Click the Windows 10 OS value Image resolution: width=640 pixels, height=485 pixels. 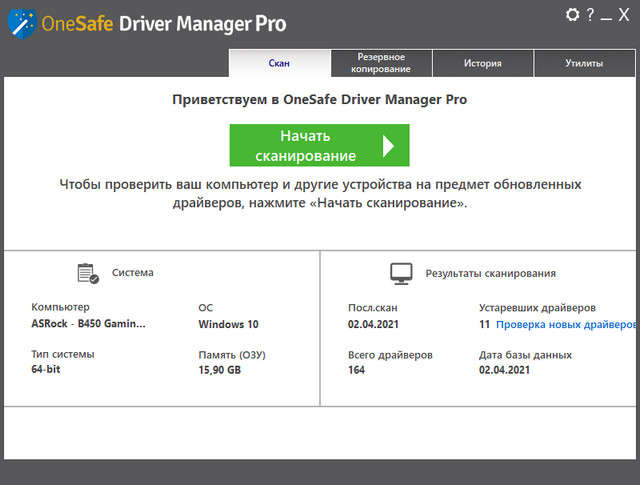(228, 325)
